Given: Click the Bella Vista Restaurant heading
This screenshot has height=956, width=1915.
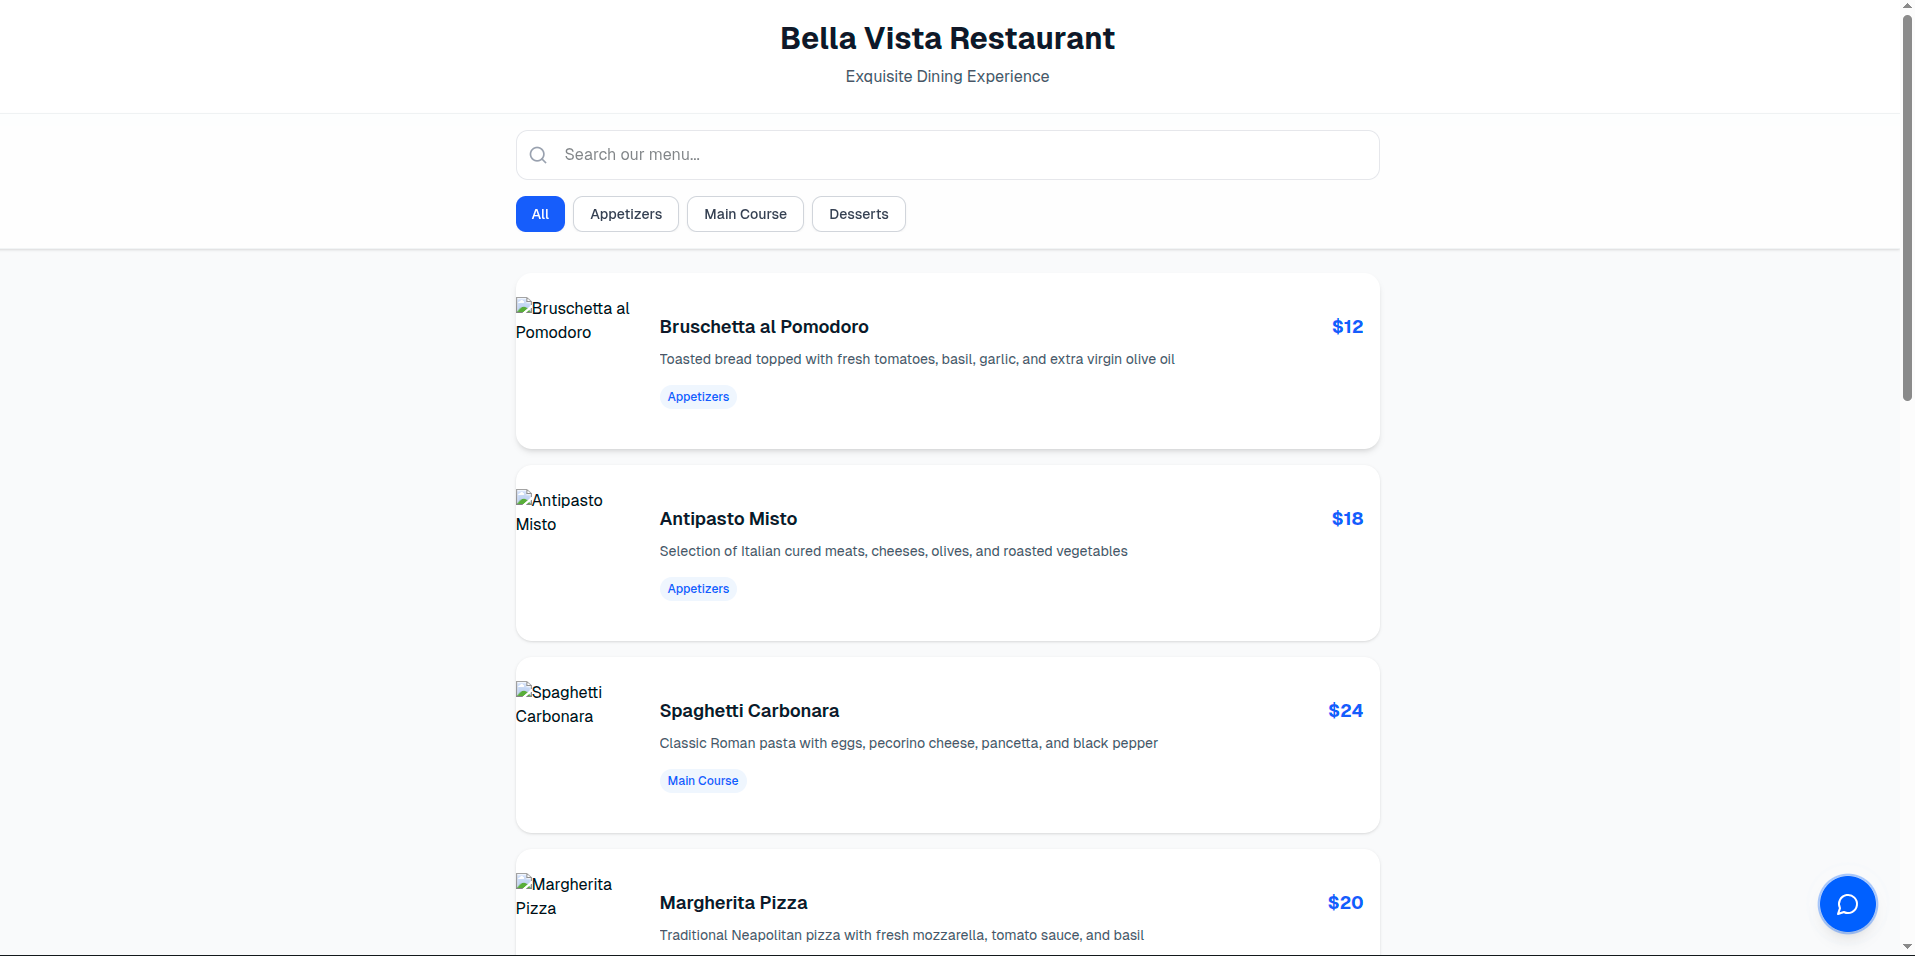Looking at the screenshot, I should click(x=946, y=38).
